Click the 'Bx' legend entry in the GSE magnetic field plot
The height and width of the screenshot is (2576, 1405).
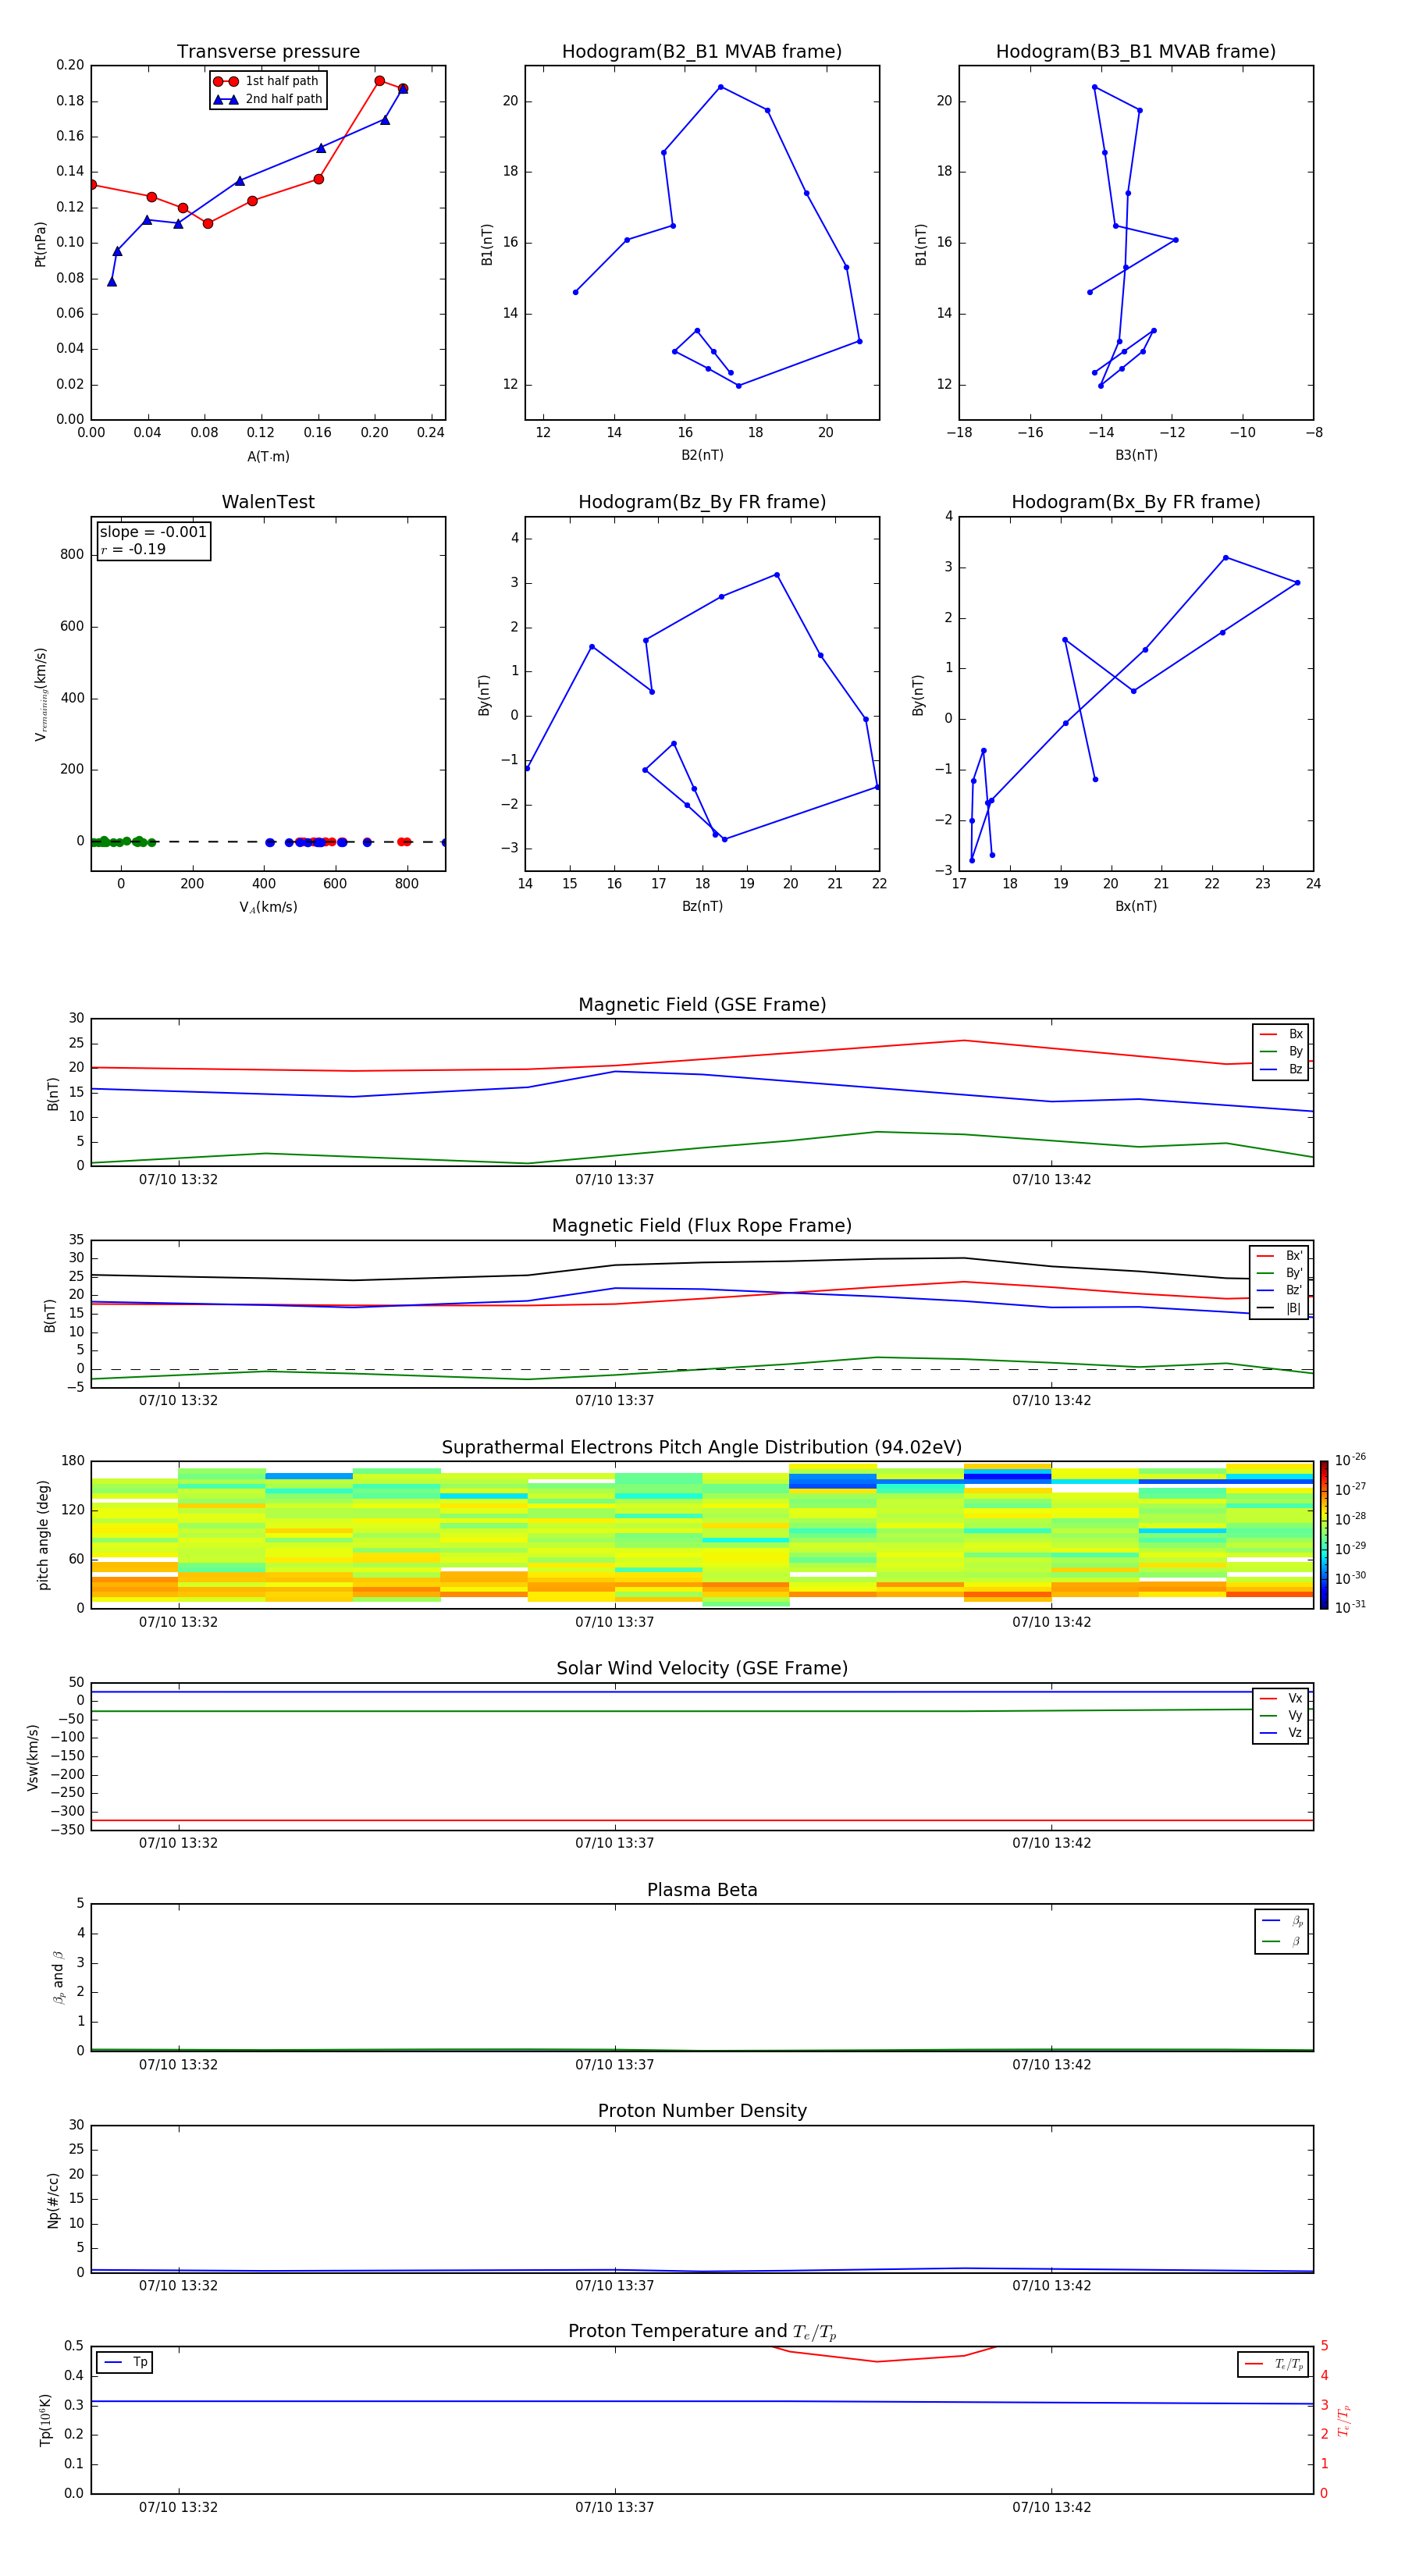[x=1281, y=1034]
